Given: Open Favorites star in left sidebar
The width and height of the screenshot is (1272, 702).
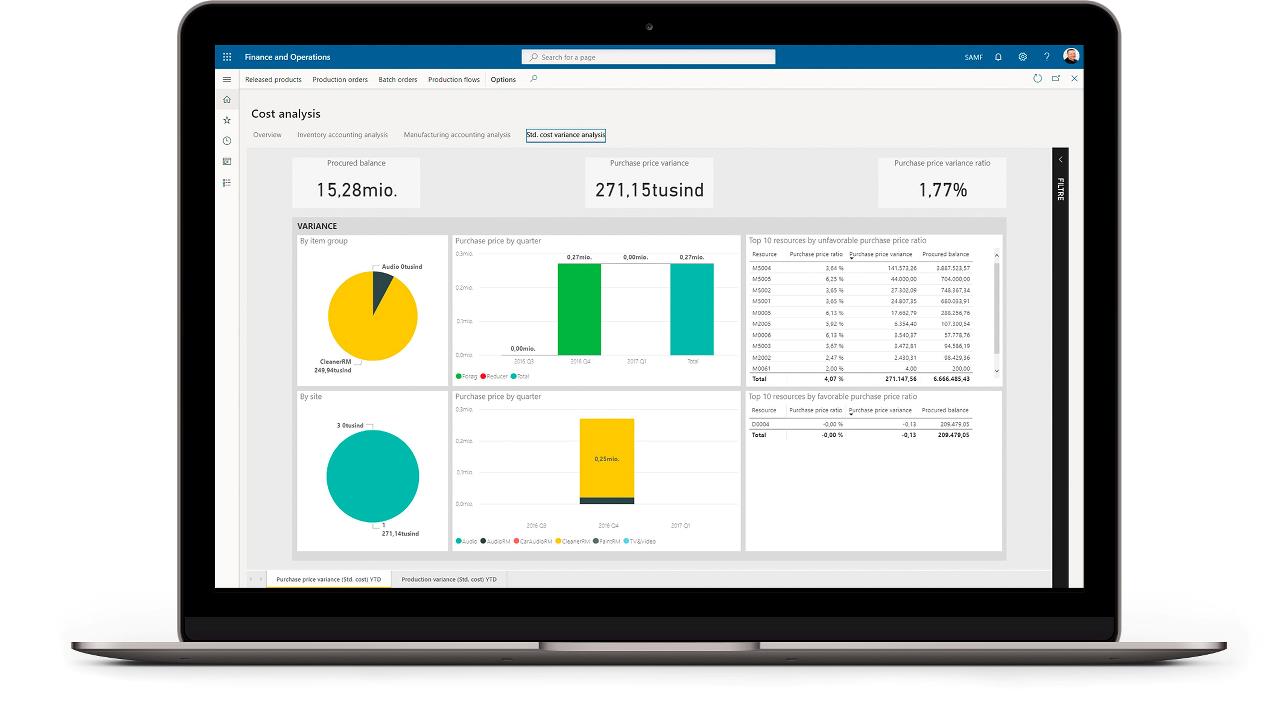Looking at the screenshot, I should pyautogui.click(x=227, y=120).
